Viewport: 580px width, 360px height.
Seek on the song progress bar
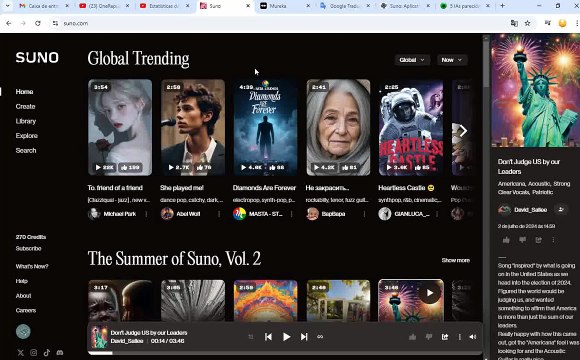coord(285,353)
